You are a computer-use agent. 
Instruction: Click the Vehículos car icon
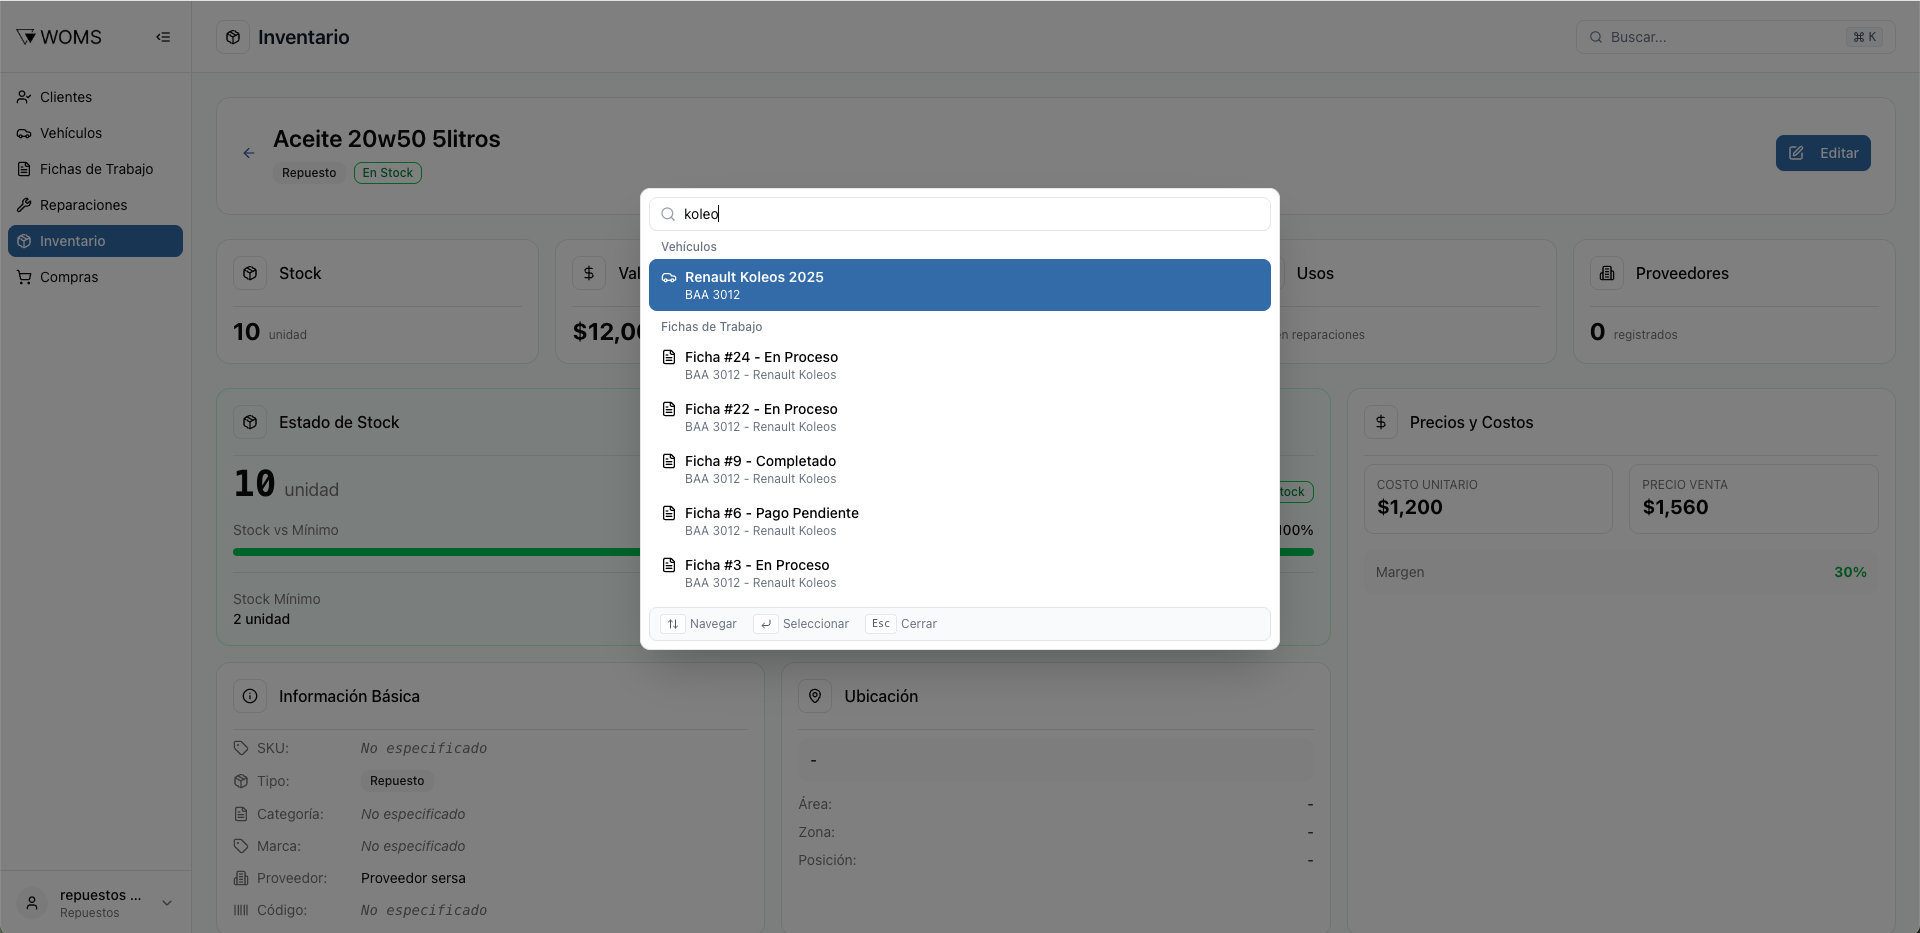coord(25,133)
